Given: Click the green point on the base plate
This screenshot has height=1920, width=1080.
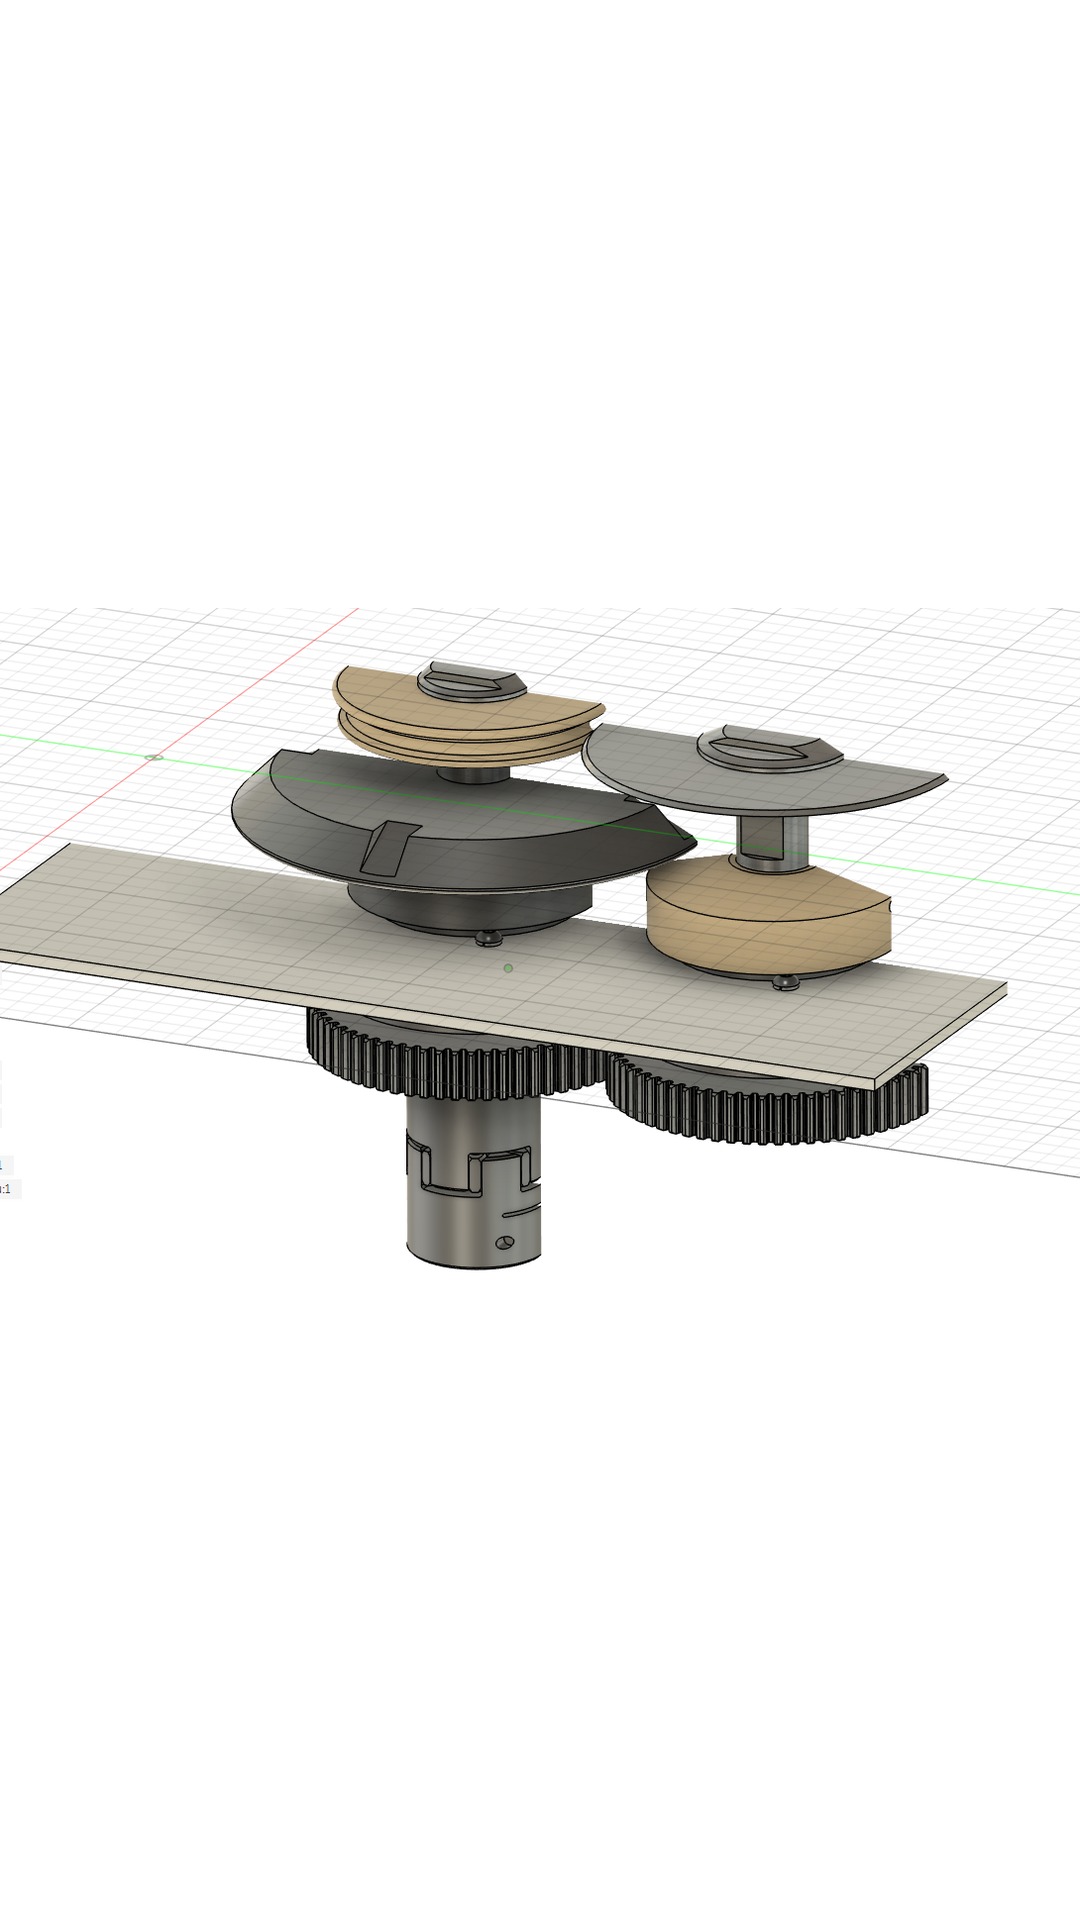Looking at the screenshot, I should click(509, 968).
